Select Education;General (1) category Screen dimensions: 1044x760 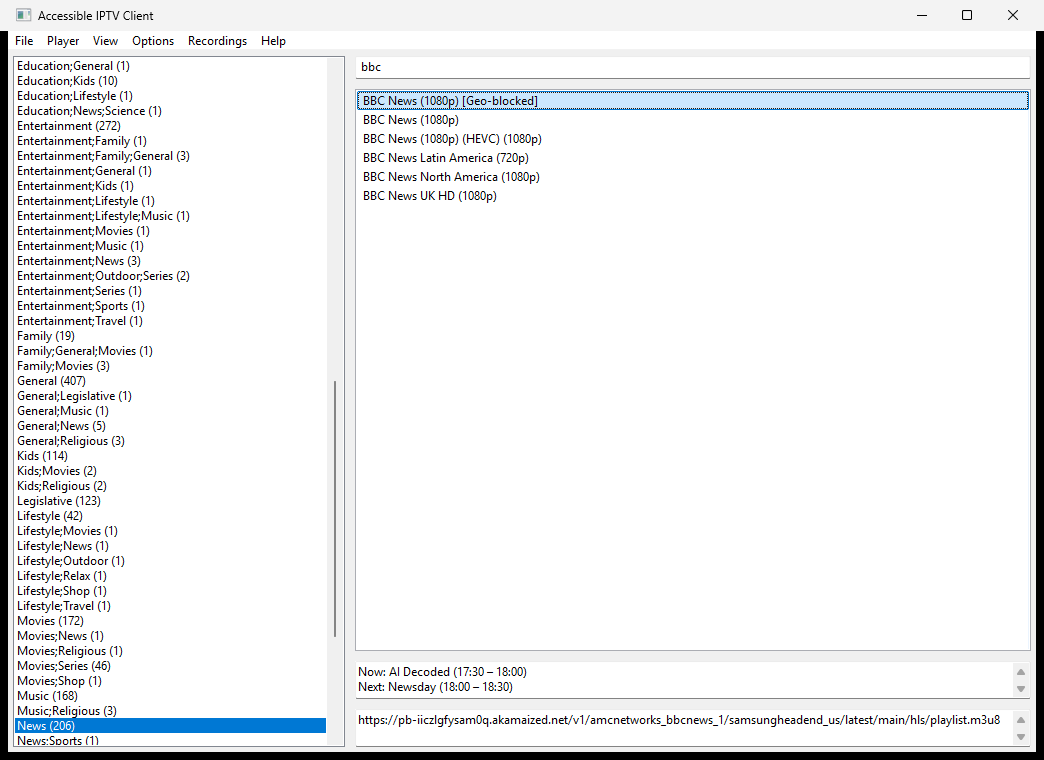pos(170,66)
